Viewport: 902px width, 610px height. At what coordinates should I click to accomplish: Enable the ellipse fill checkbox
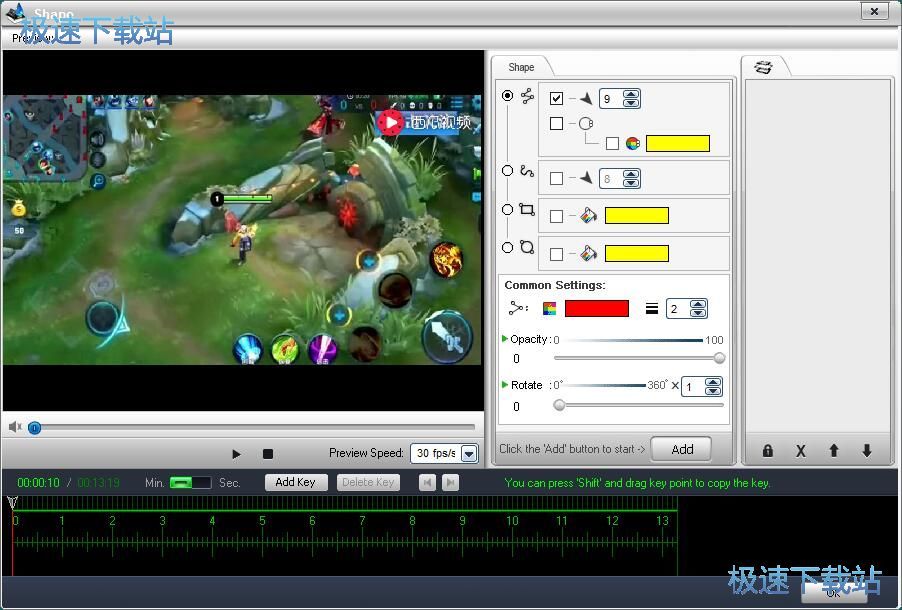pyautogui.click(x=556, y=254)
